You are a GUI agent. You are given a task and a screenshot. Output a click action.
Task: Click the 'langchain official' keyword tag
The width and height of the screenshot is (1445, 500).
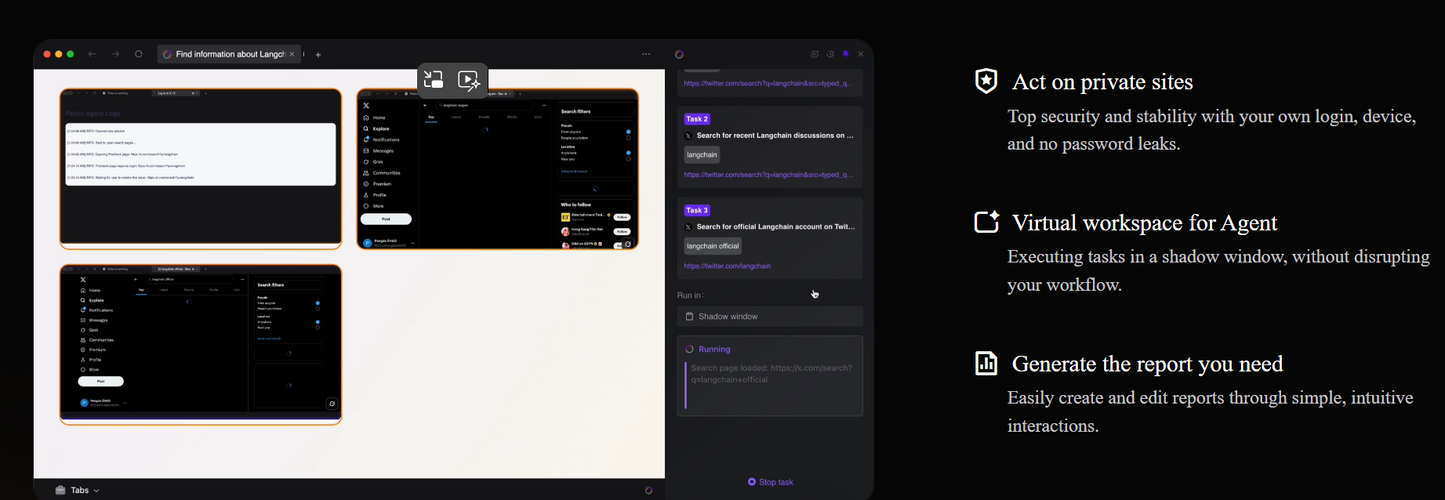pyautogui.click(x=713, y=246)
